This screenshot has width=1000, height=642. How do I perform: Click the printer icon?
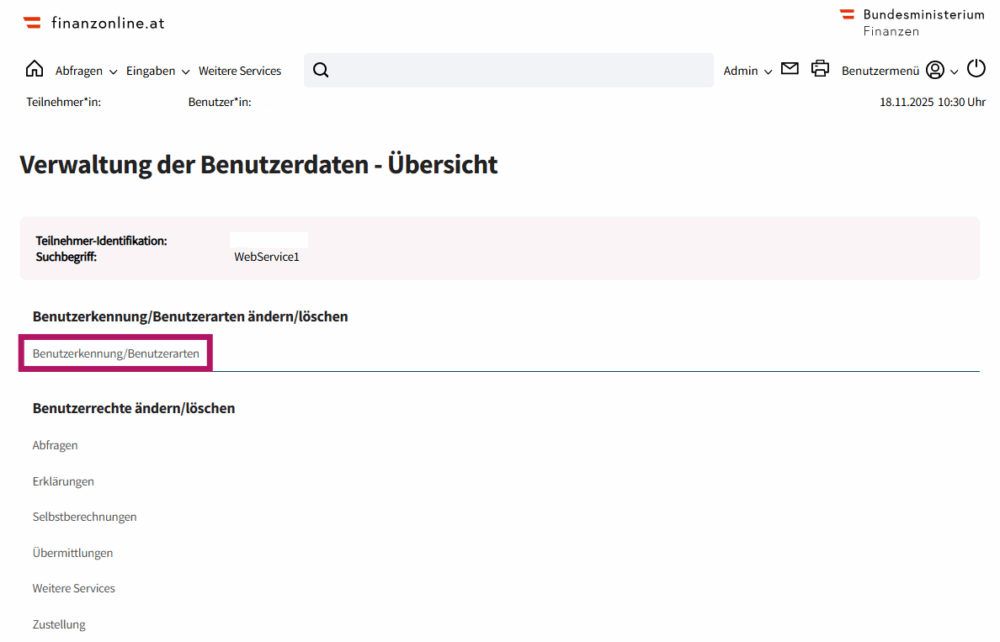(820, 69)
